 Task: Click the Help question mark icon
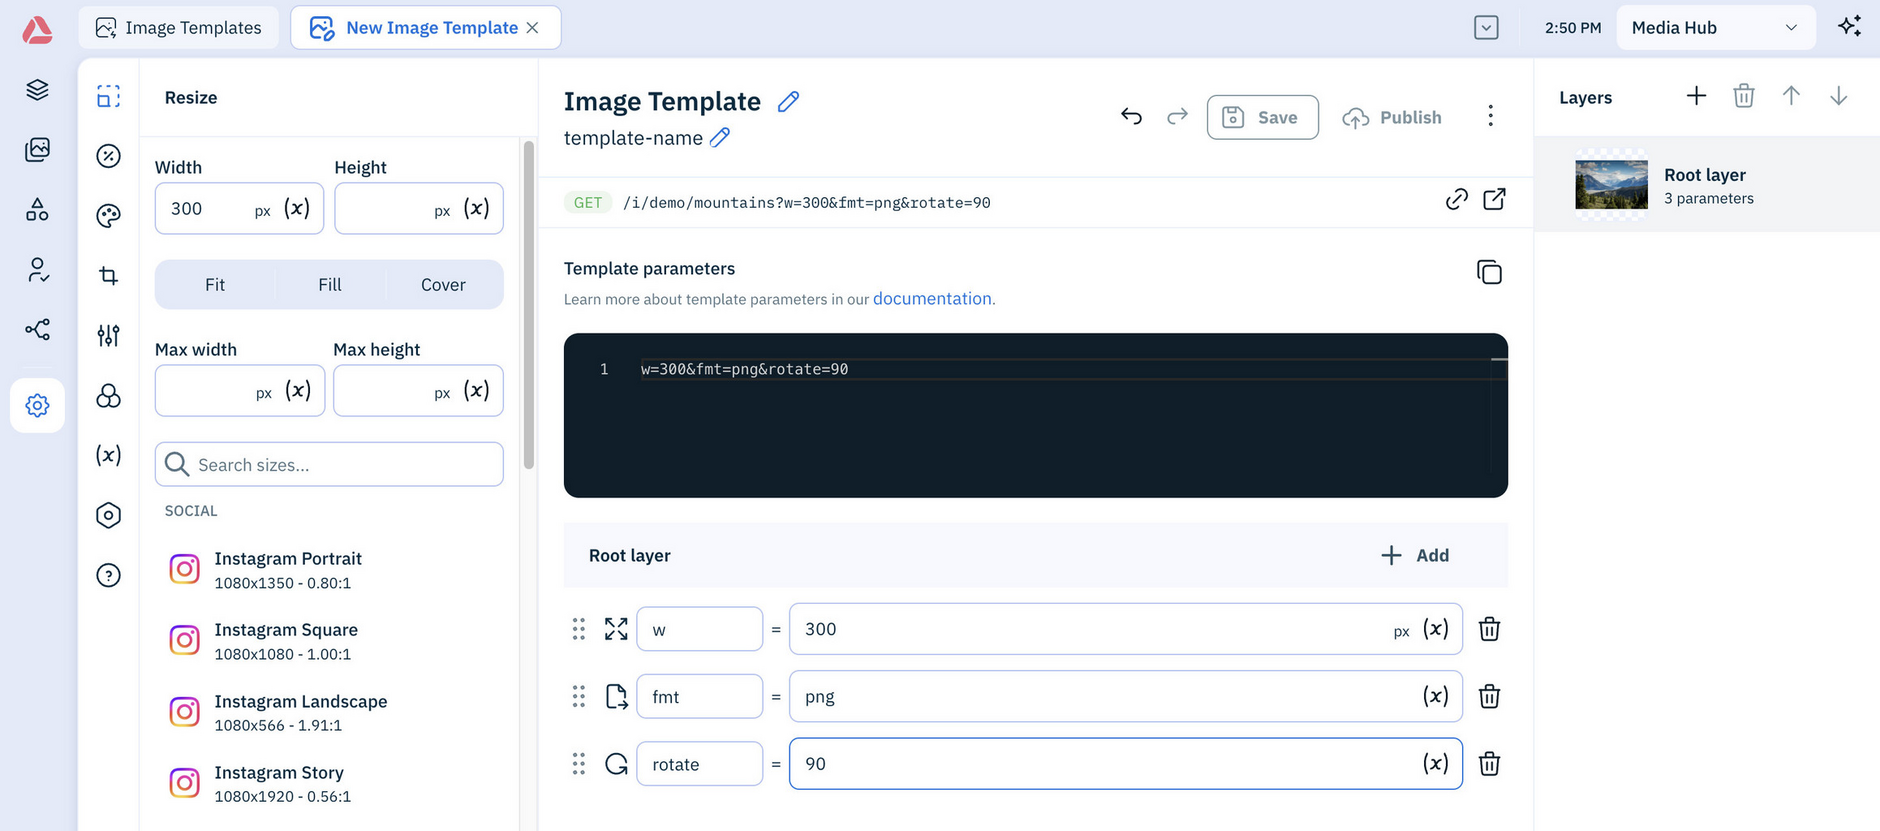[108, 575]
